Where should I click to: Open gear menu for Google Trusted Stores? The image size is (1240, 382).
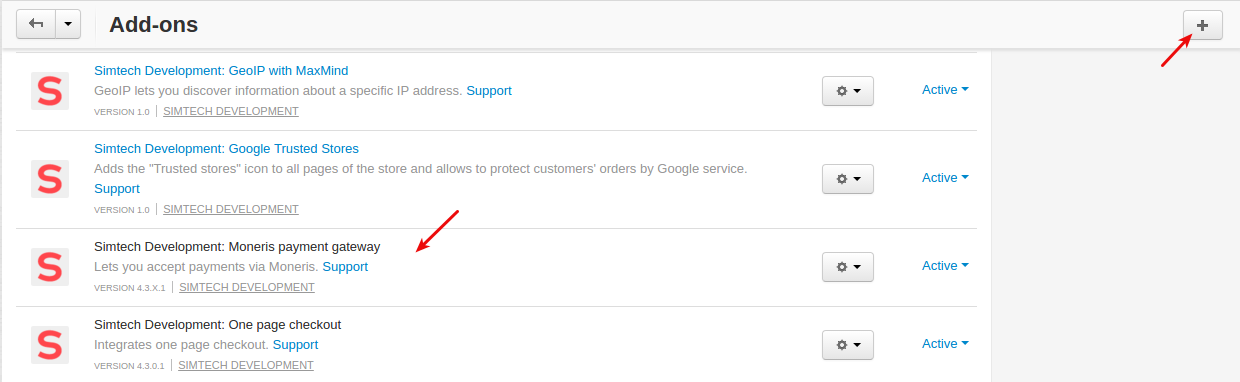847,179
